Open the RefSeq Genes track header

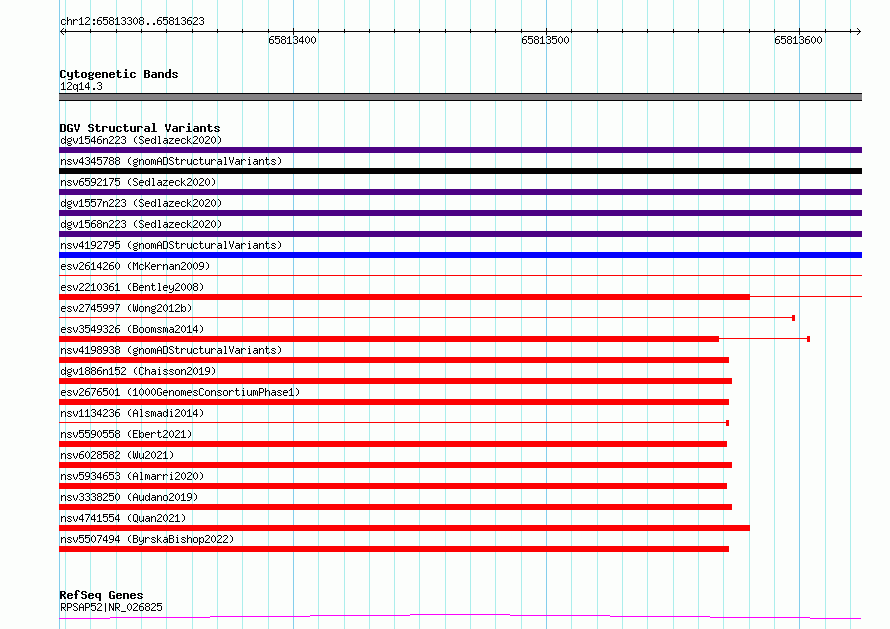tap(101, 595)
